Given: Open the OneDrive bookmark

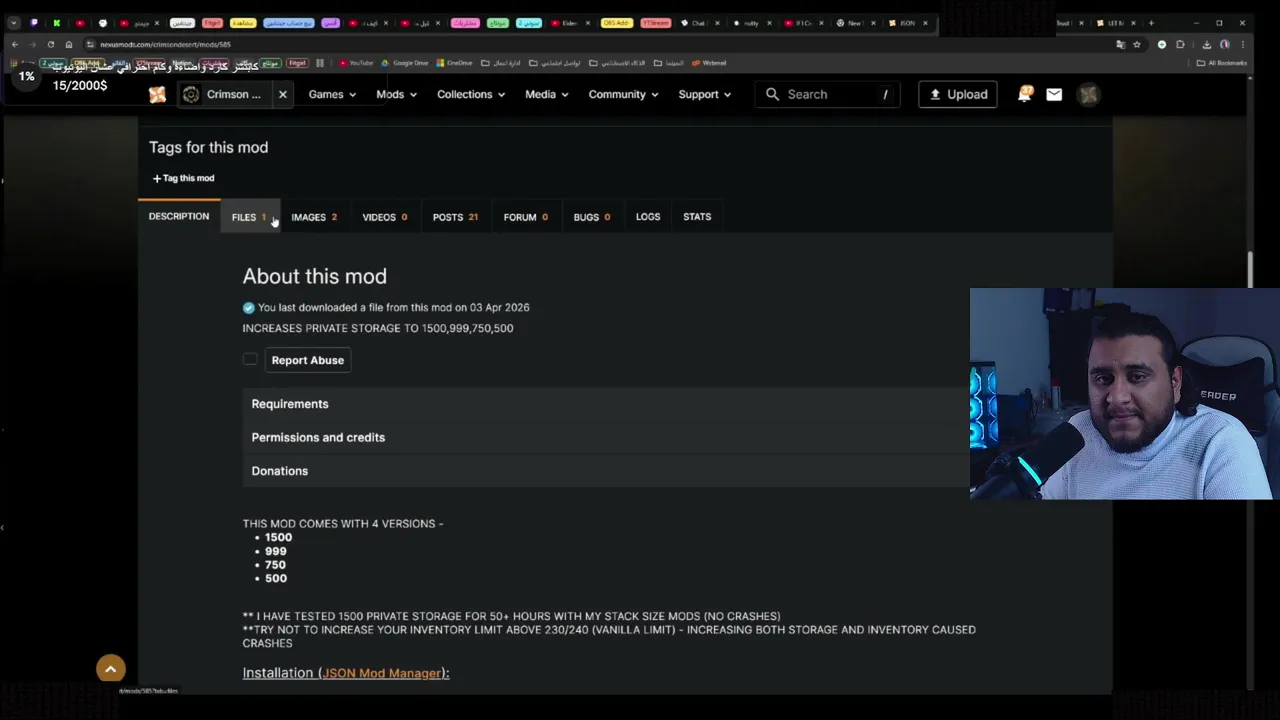Looking at the screenshot, I should (x=454, y=63).
